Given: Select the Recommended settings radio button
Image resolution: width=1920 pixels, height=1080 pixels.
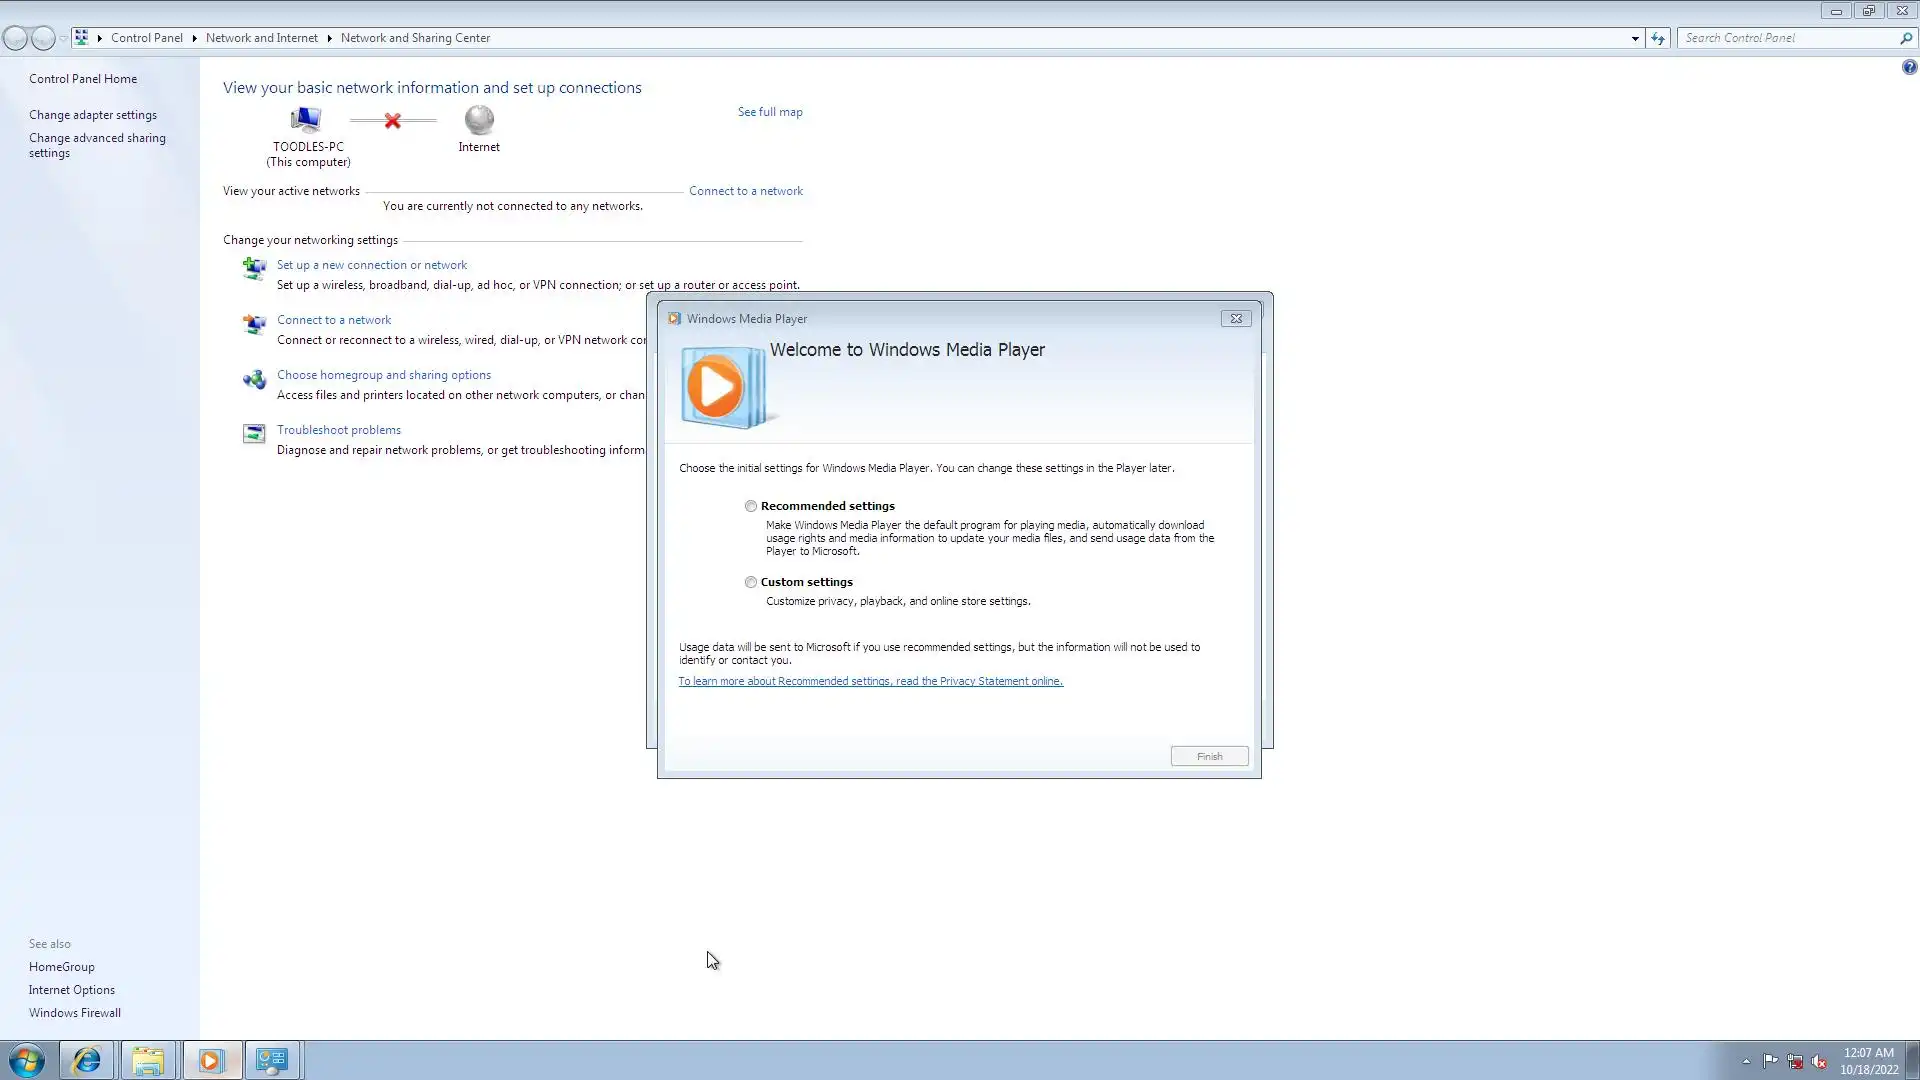Looking at the screenshot, I should pos(751,506).
